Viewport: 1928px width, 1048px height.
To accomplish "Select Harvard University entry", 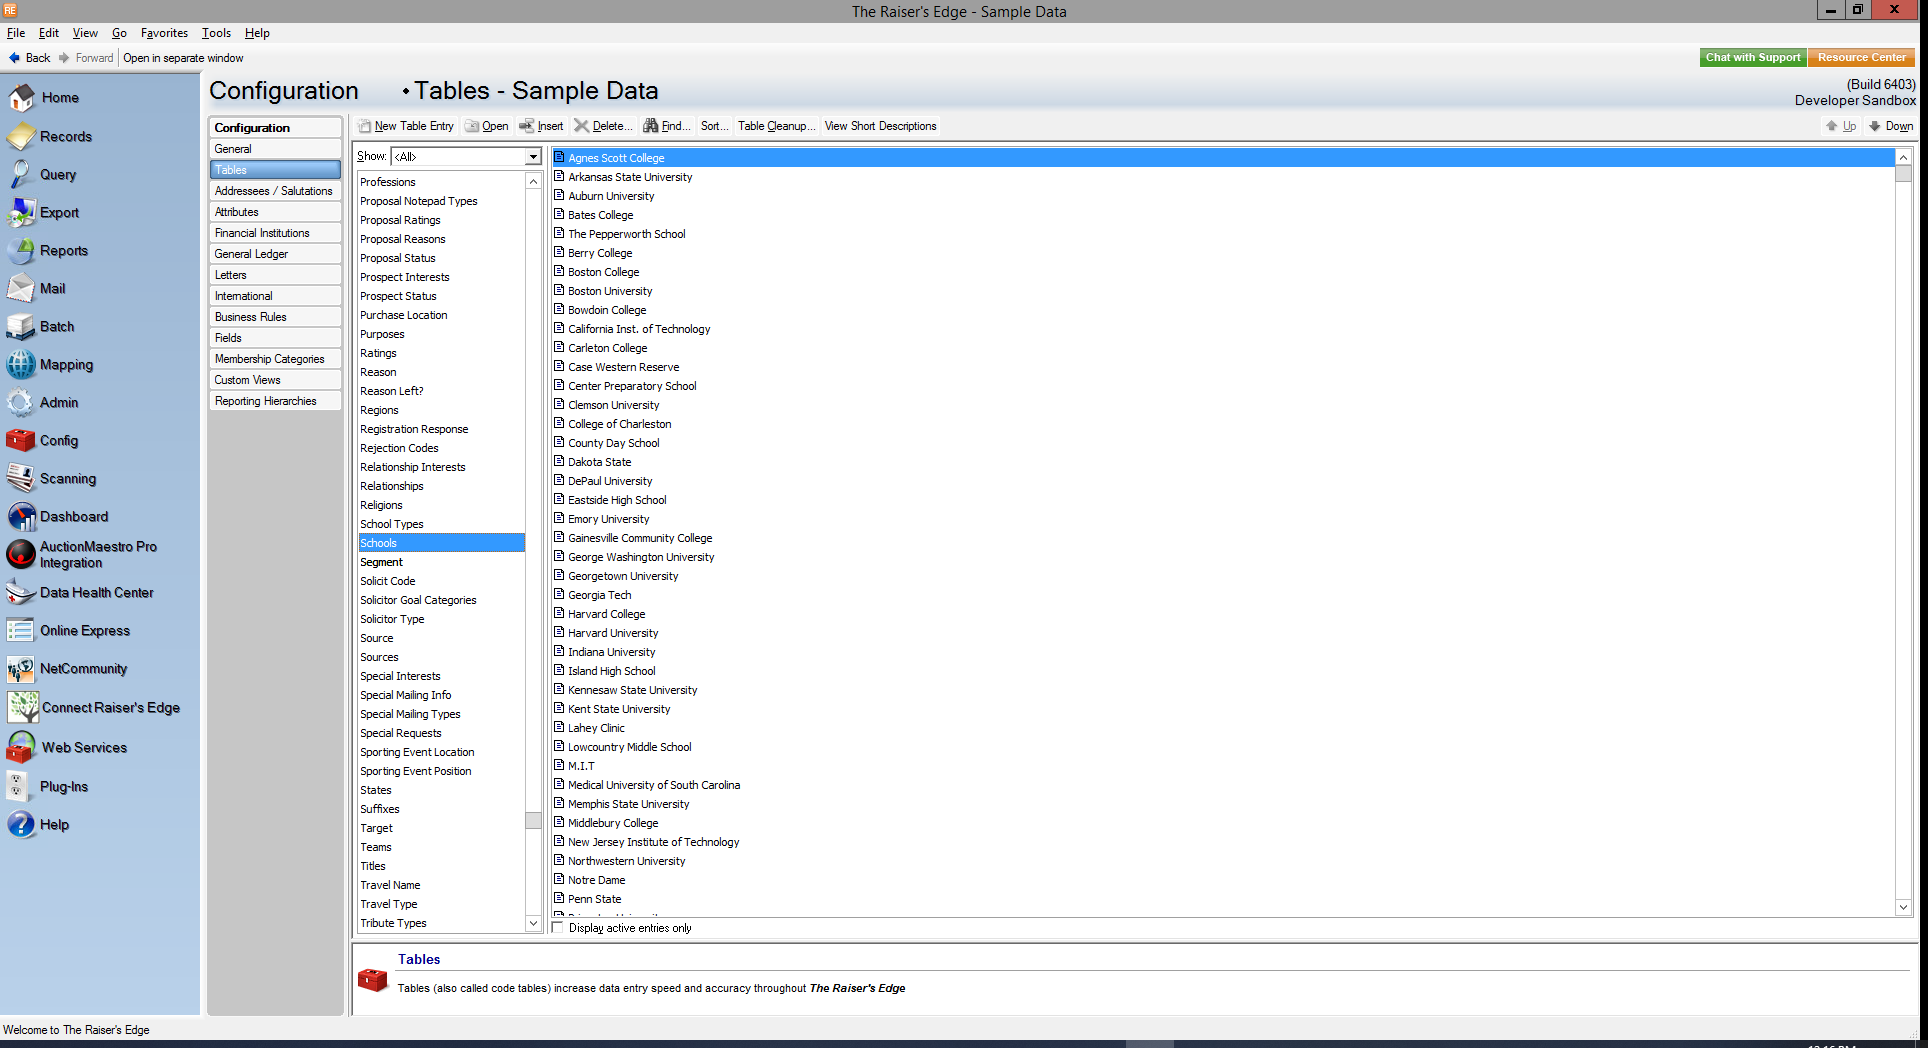I will [x=613, y=633].
